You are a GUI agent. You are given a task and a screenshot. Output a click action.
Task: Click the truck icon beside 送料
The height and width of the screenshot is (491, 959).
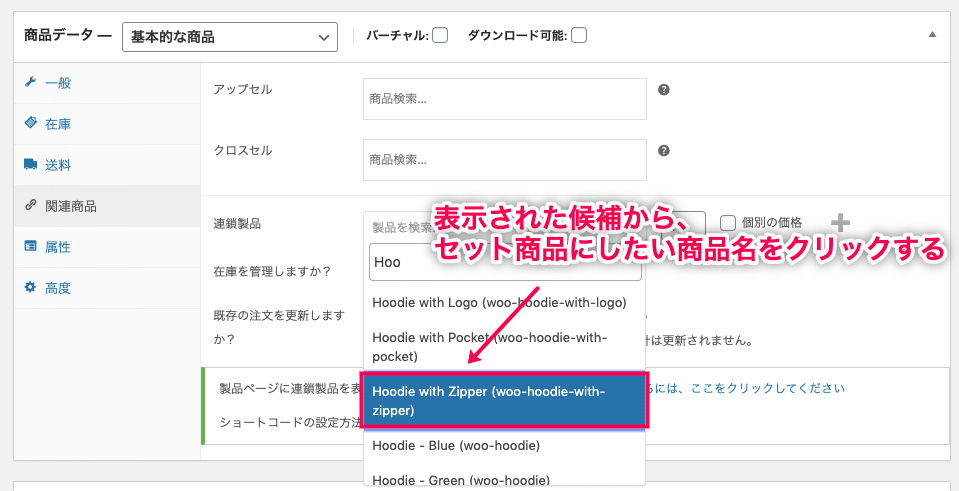pyautogui.click(x=30, y=164)
